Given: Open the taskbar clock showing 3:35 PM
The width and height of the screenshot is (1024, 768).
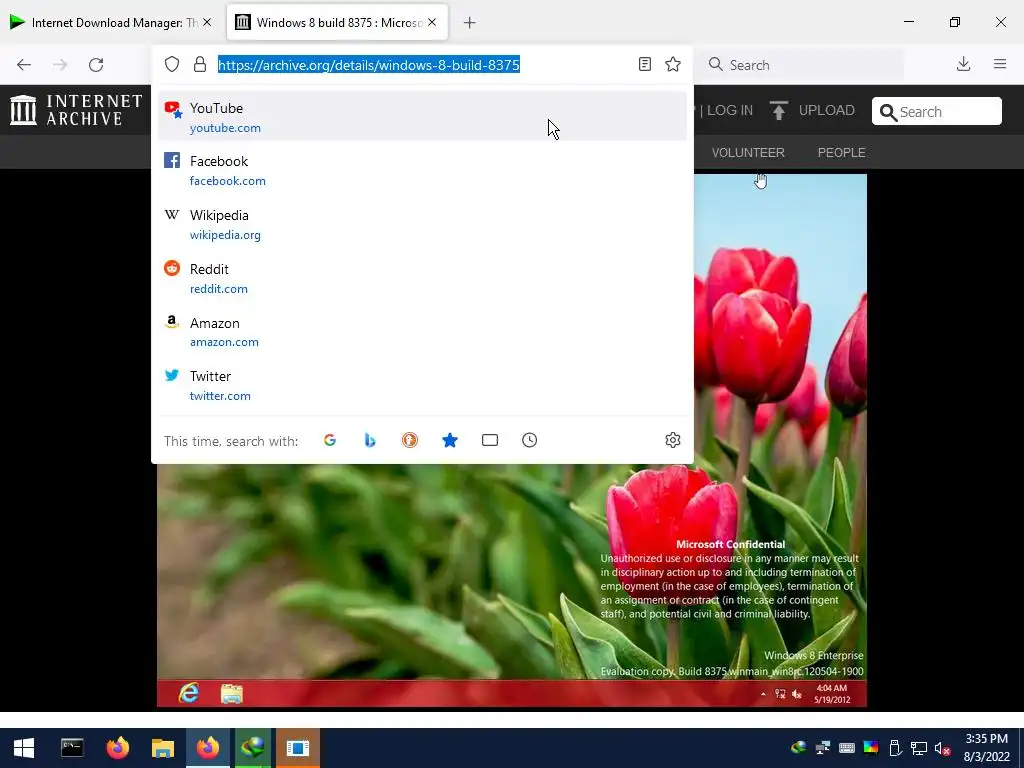Looking at the screenshot, I should point(986,748).
